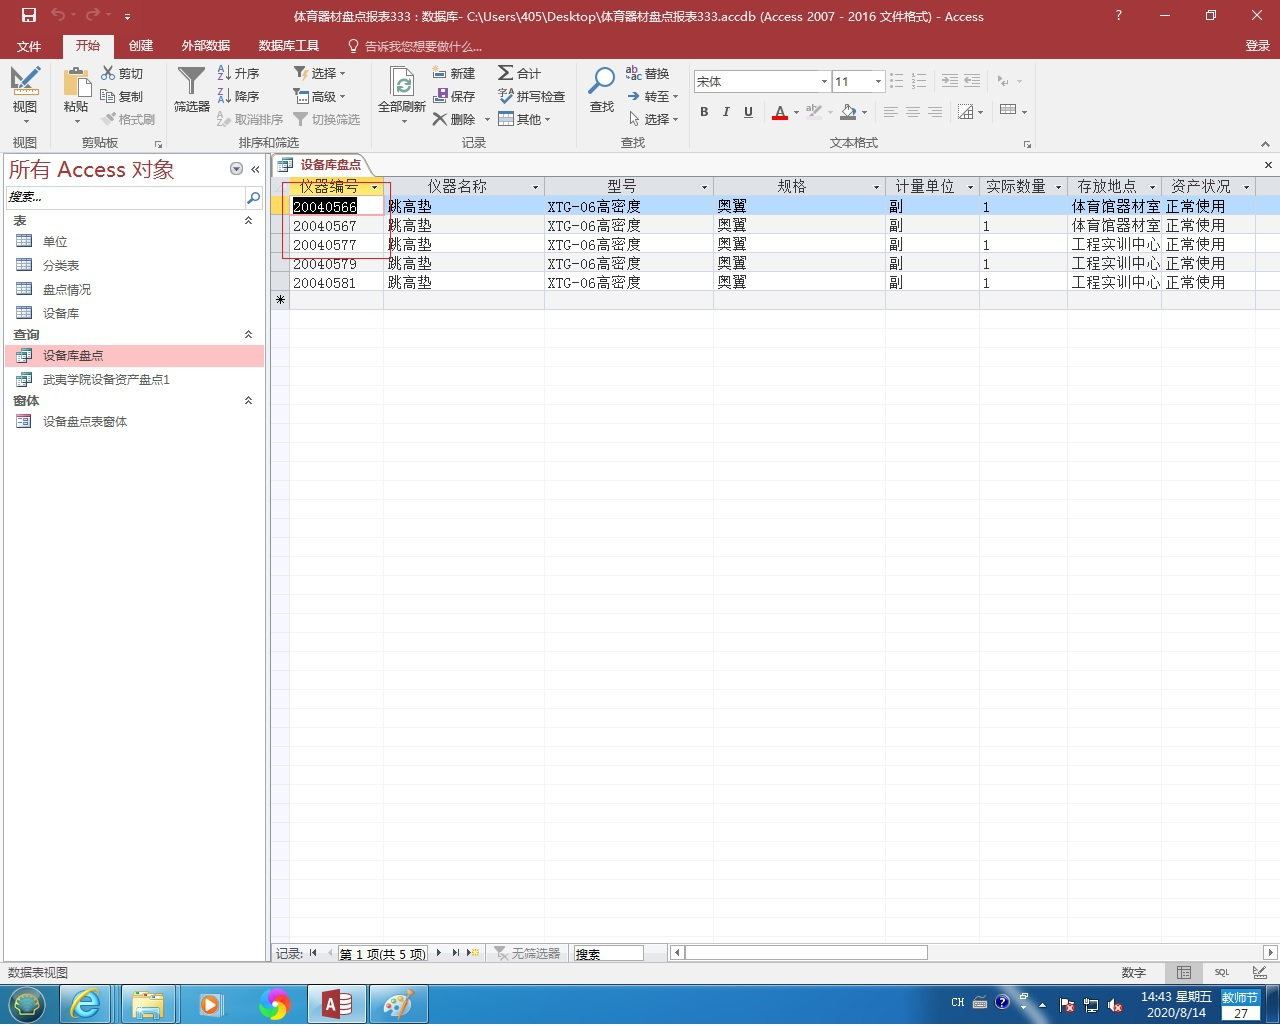Click 告诉我您想要做什么 search box
The width and height of the screenshot is (1280, 1027).
pos(415,46)
